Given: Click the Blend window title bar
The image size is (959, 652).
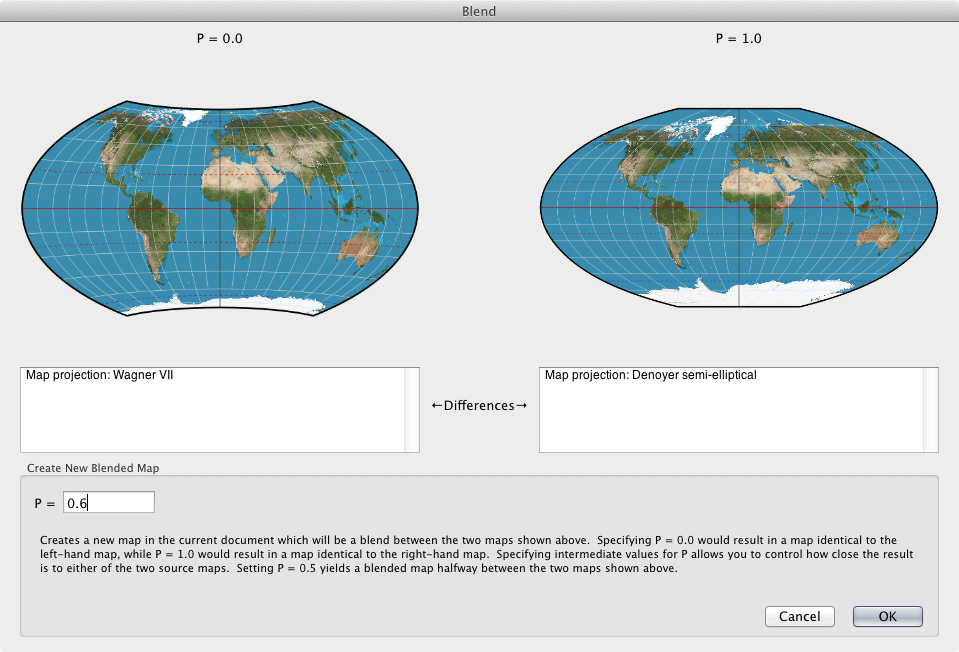Looking at the screenshot, I should [x=479, y=11].
